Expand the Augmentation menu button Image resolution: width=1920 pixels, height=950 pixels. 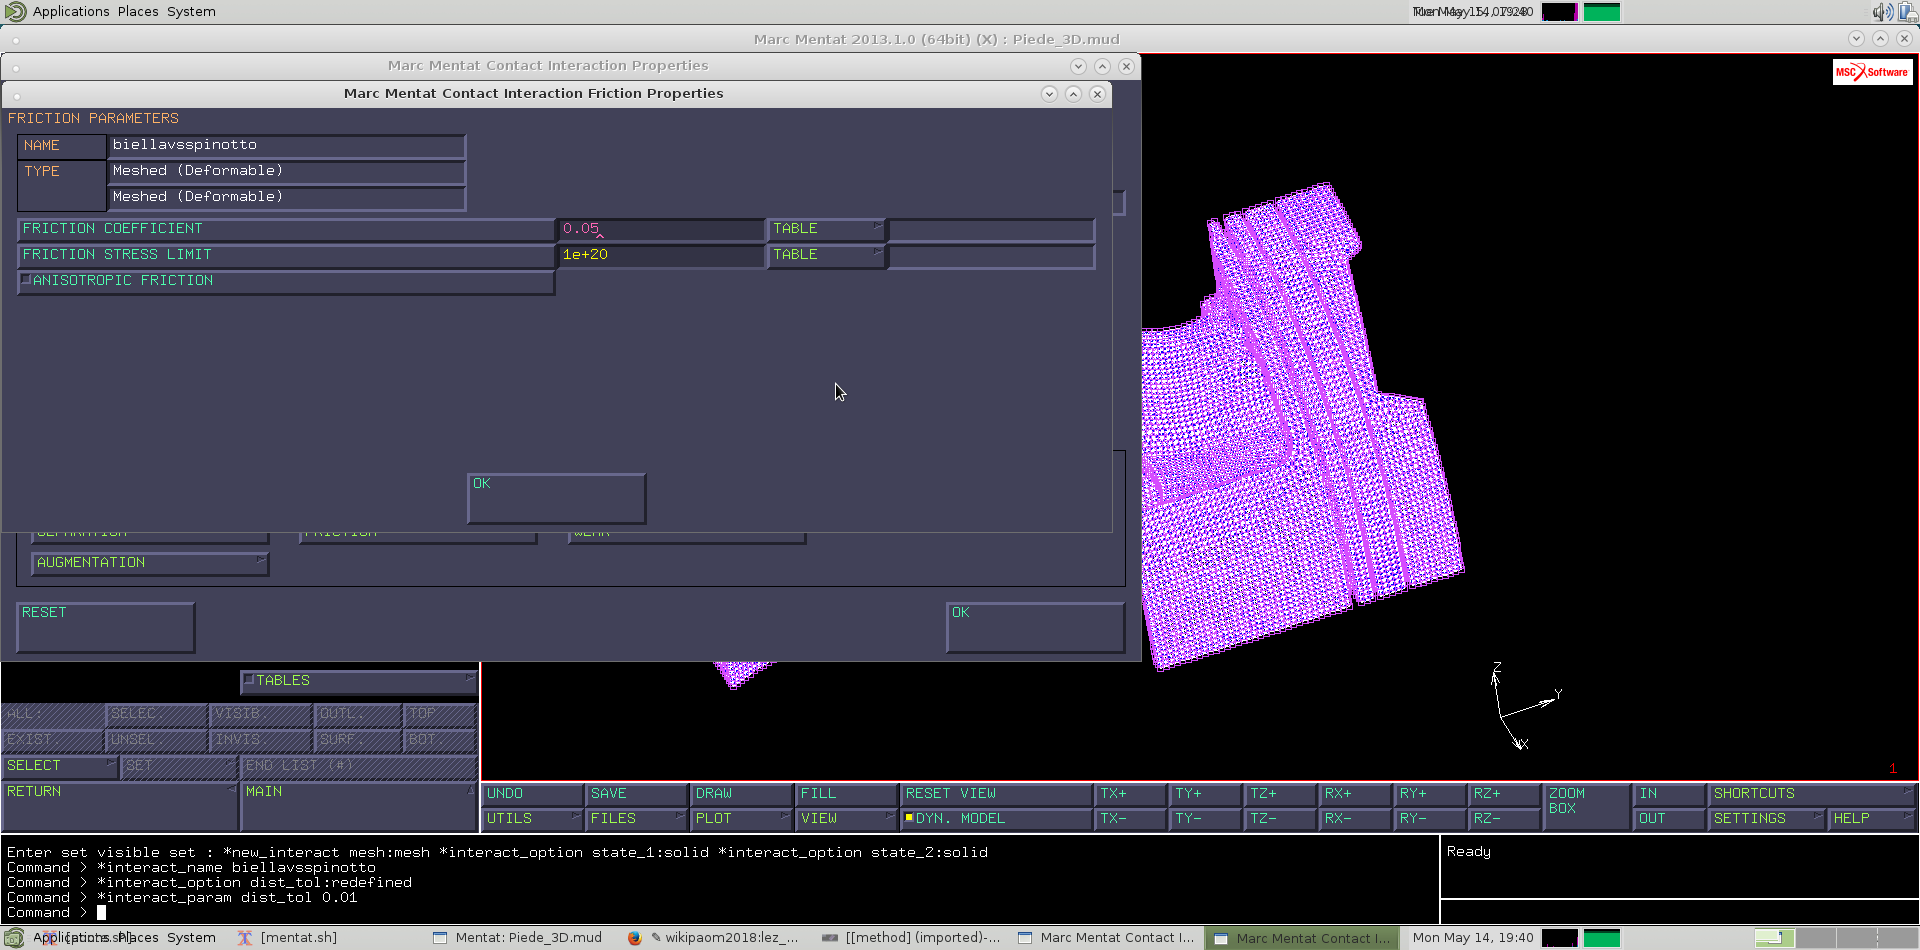click(x=150, y=564)
